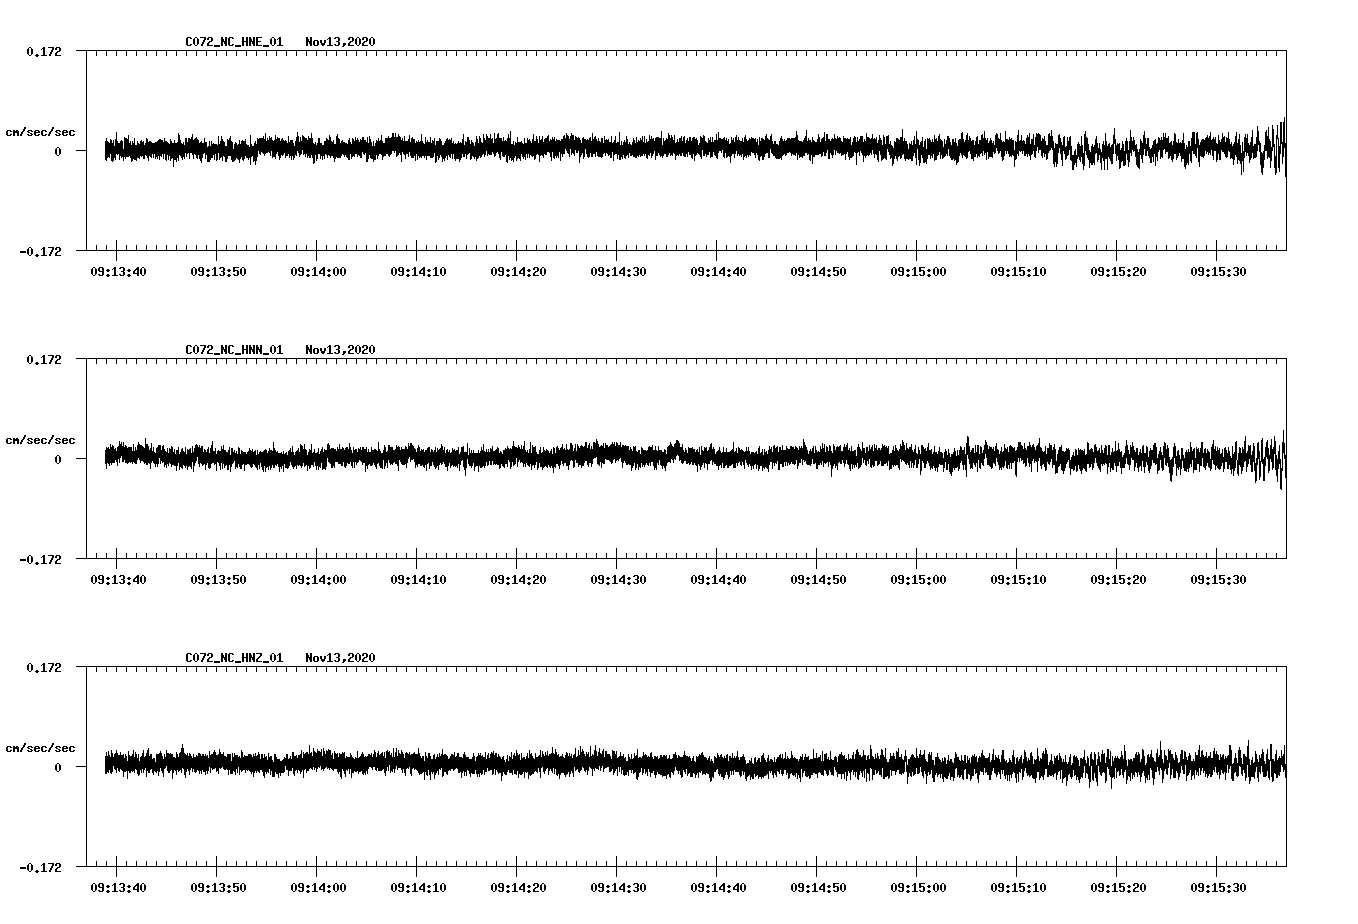Click the cm/sec/sec label on the top plot
This screenshot has width=1358, height=924.
point(41,131)
